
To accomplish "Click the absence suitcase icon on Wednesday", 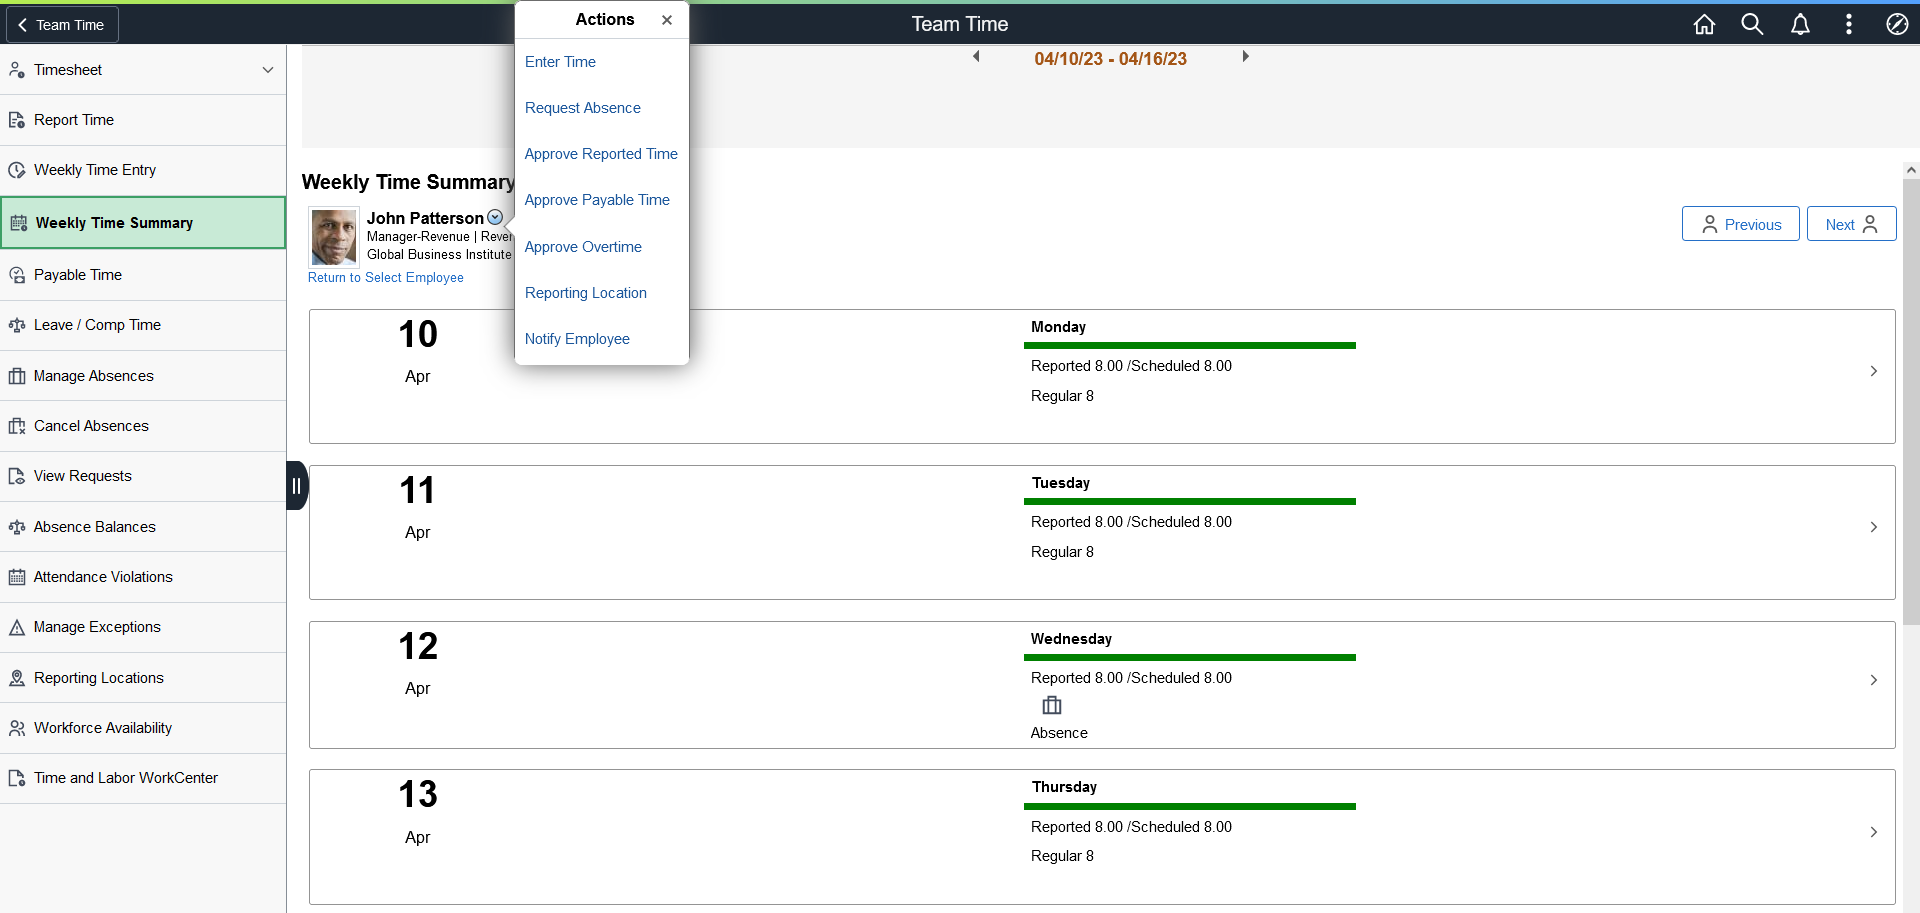I will click(x=1052, y=705).
